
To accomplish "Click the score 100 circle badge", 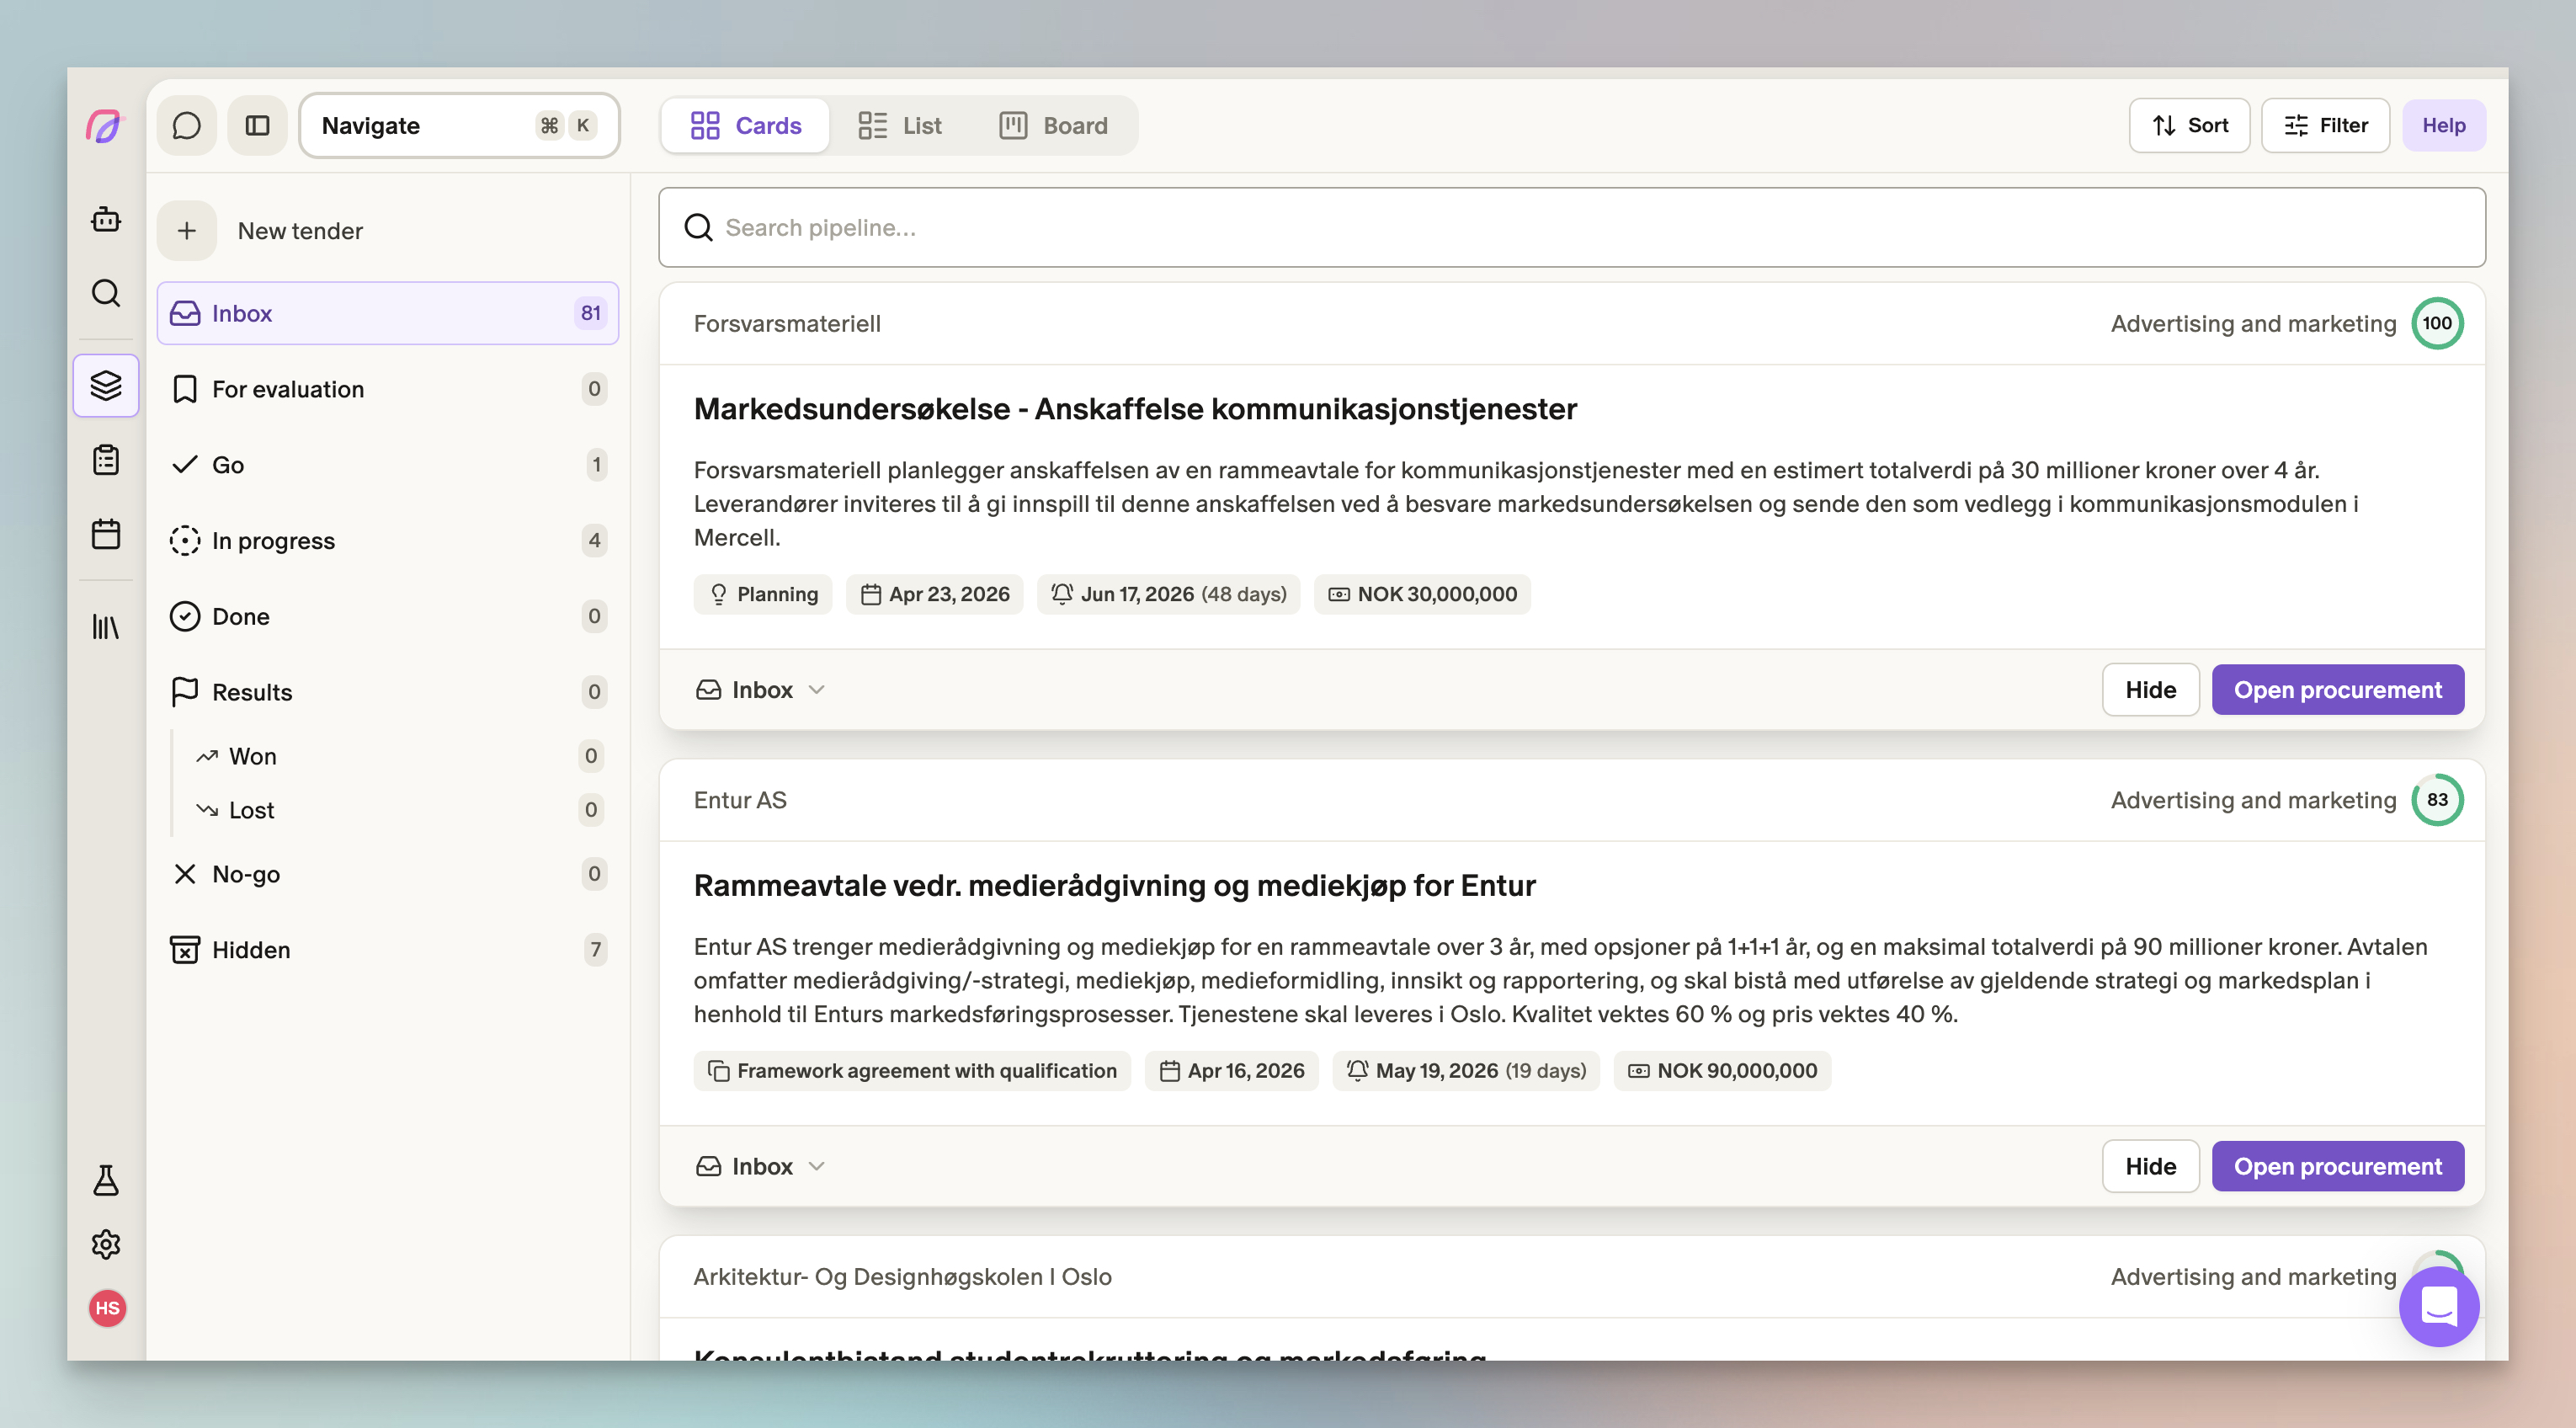I will click(x=2437, y=323).
